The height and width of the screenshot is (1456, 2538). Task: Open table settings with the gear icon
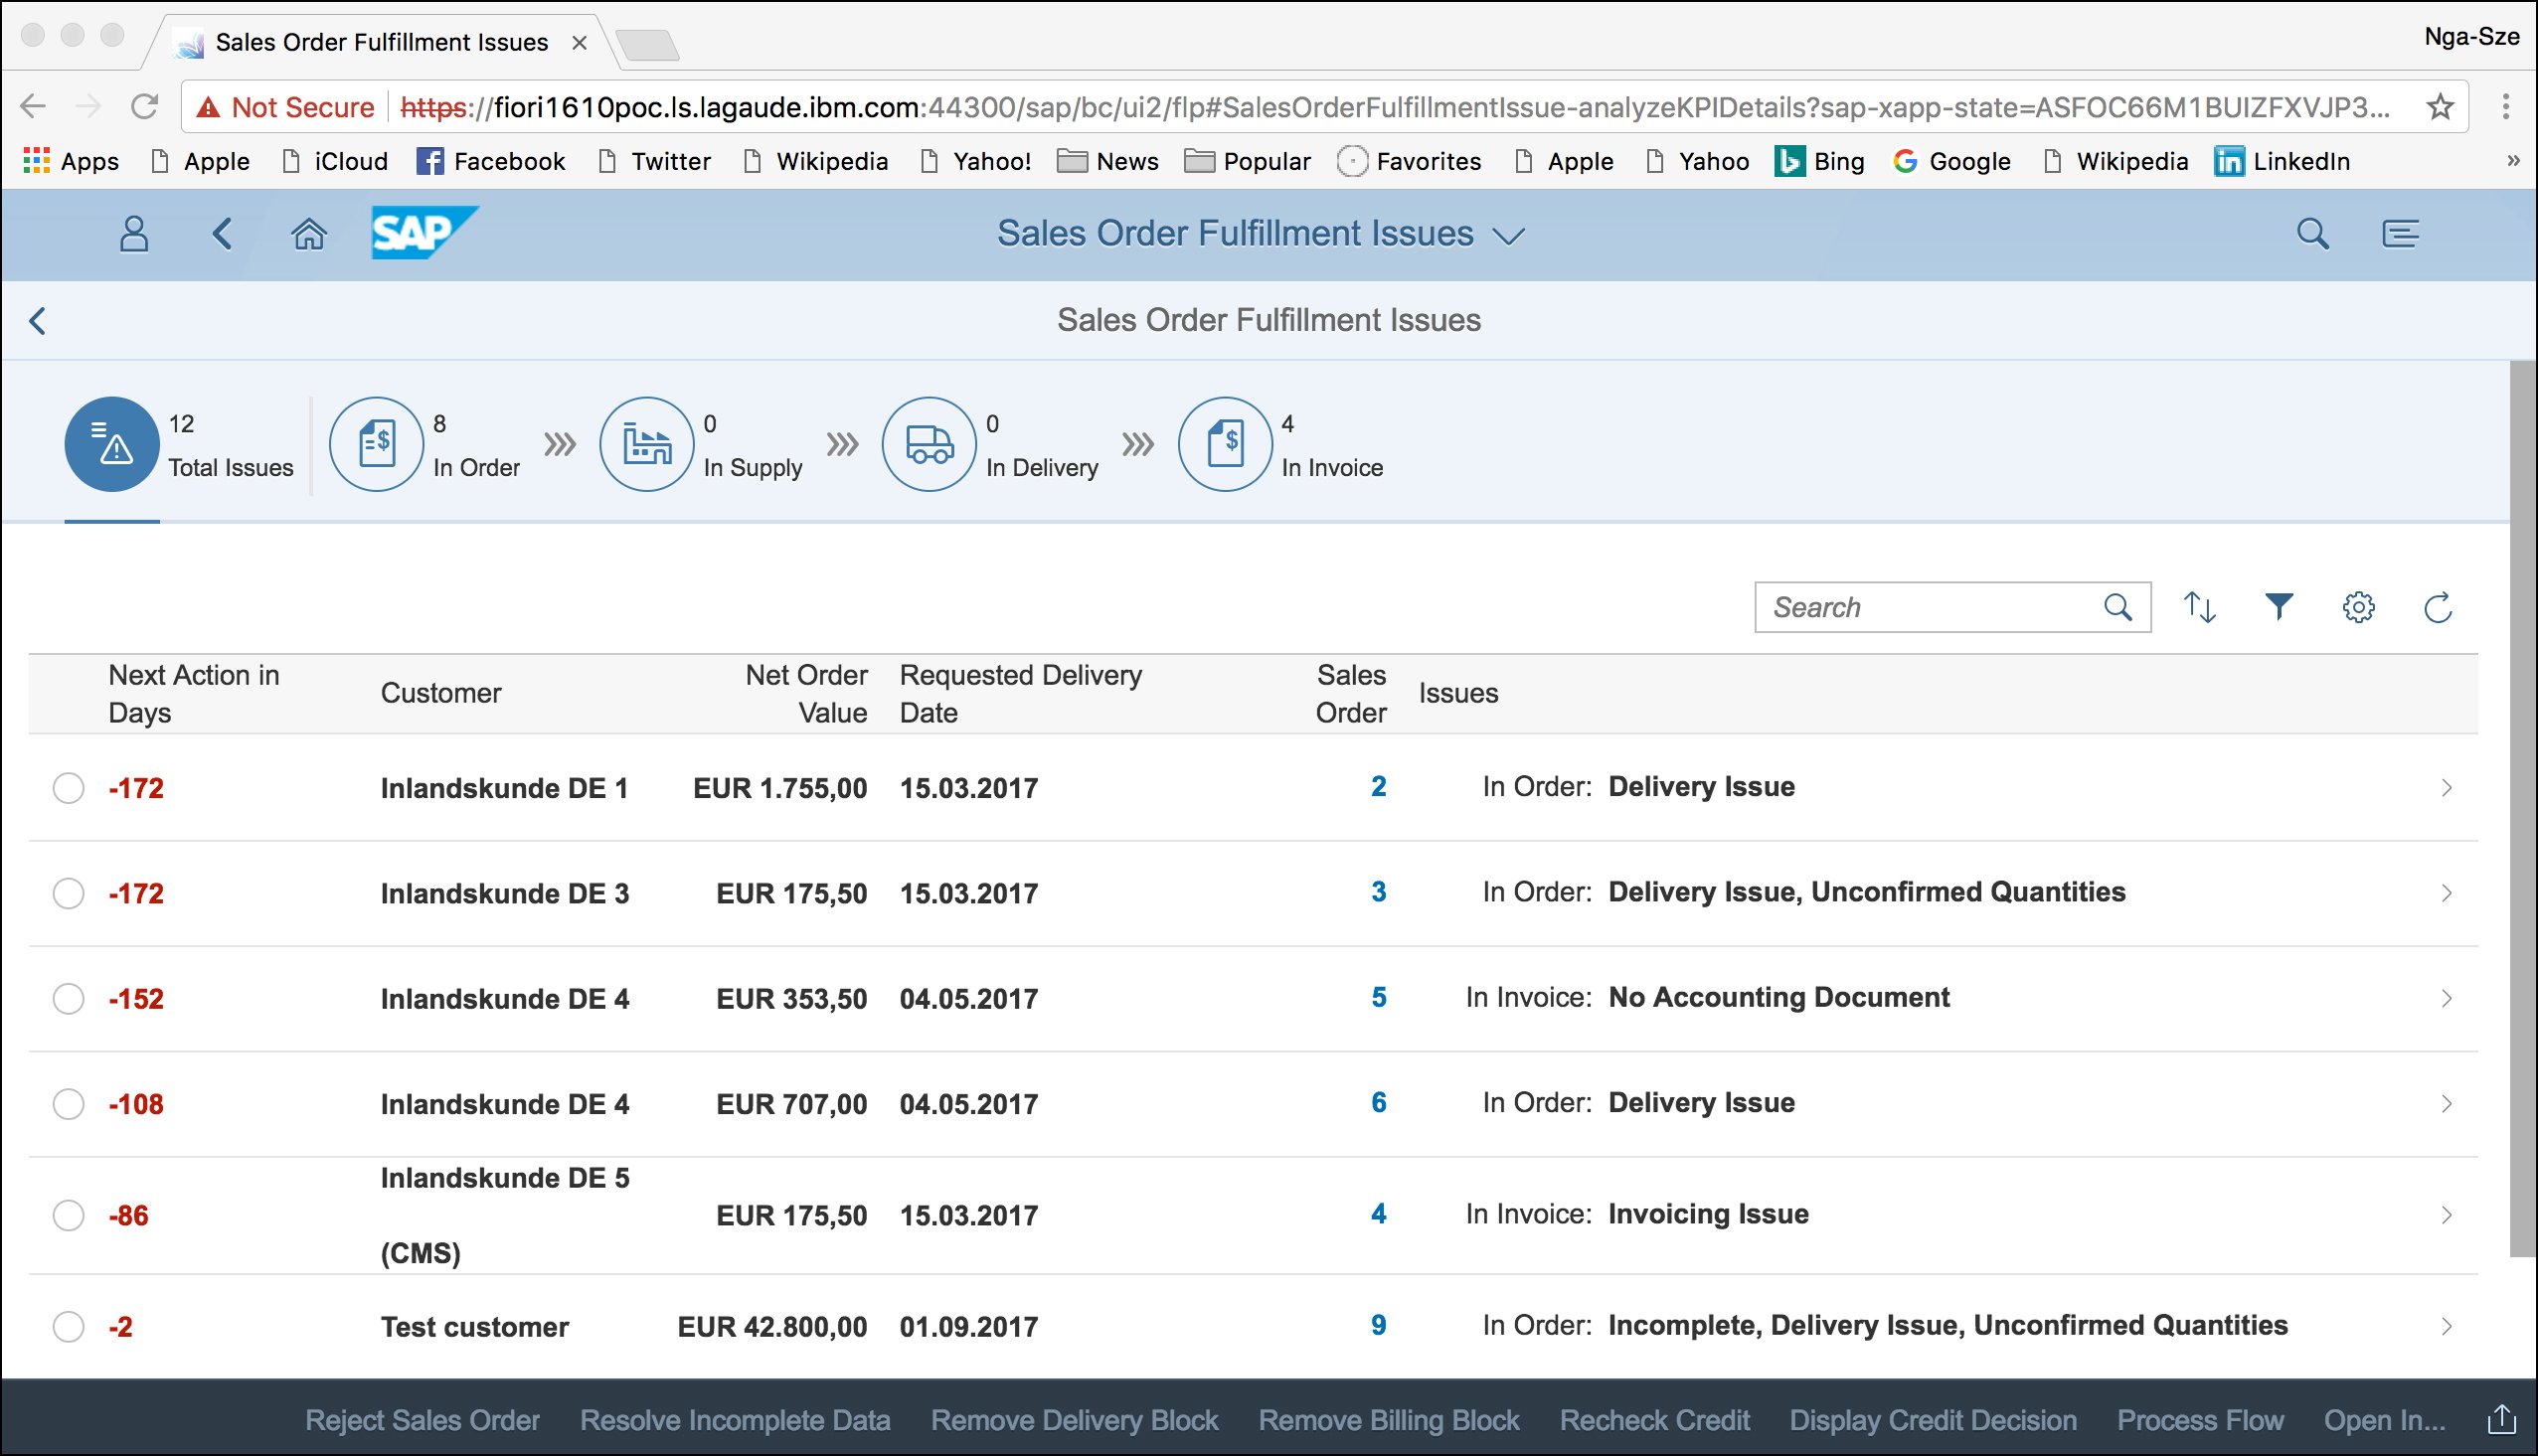coord(2358,606)
